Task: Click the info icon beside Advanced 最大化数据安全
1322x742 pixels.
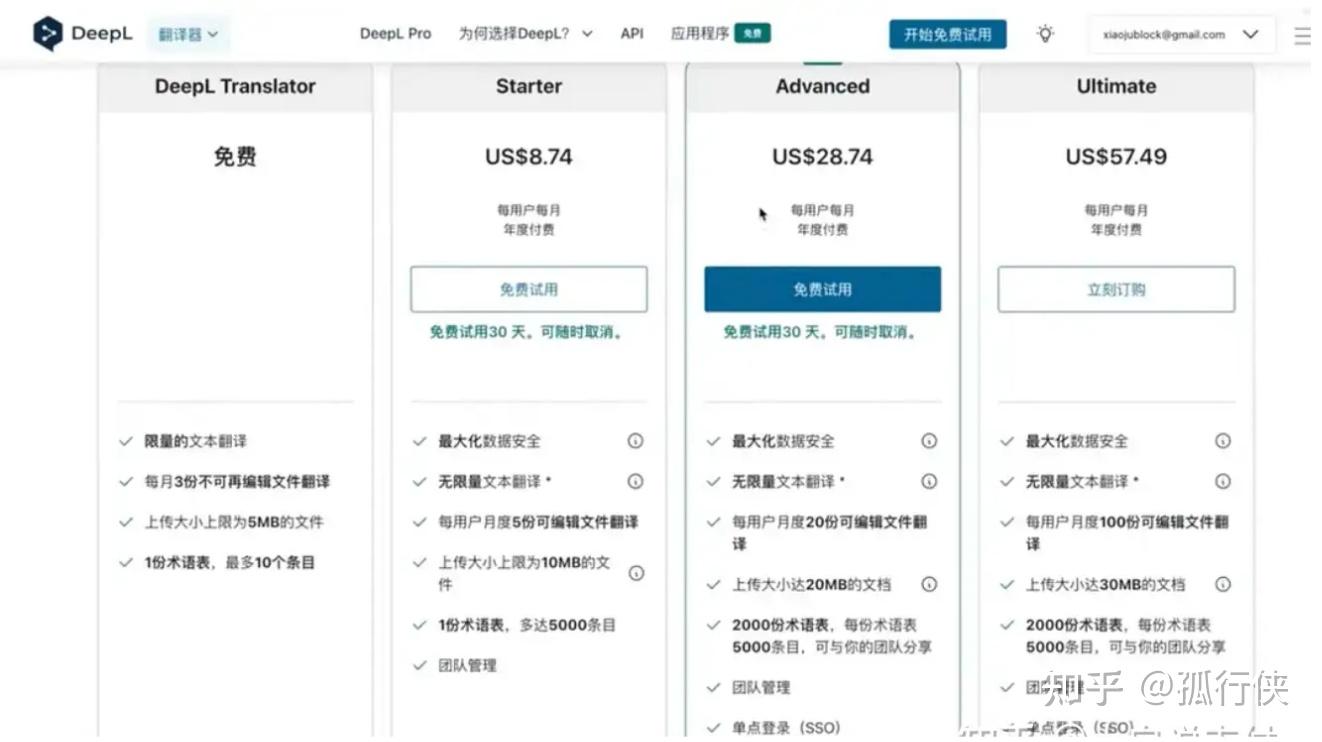Action: point(929,440)
